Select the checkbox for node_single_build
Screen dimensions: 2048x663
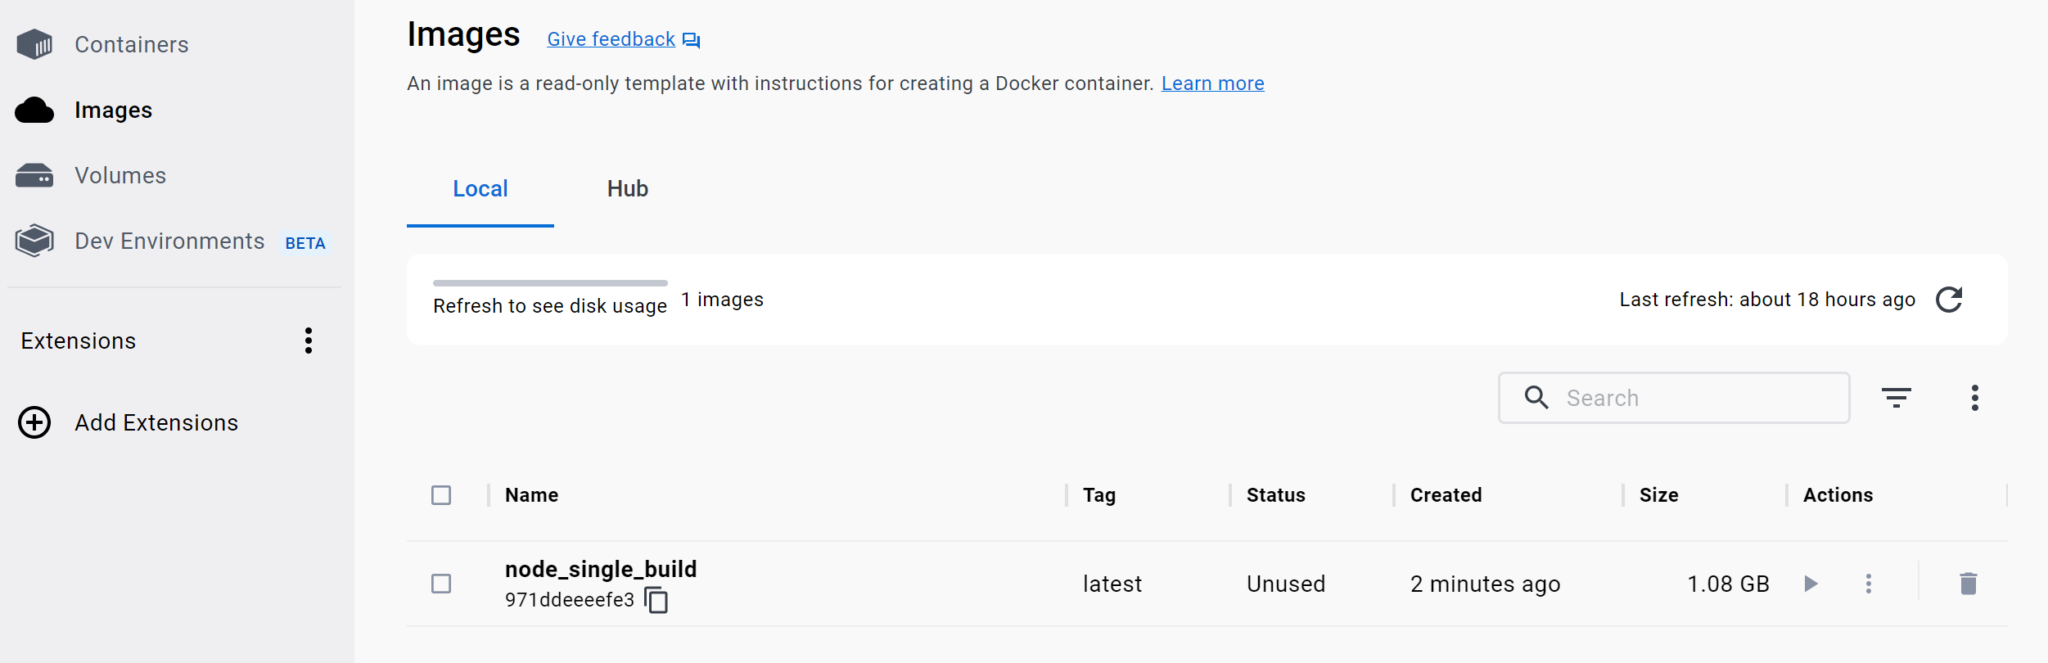coord(441,583)
